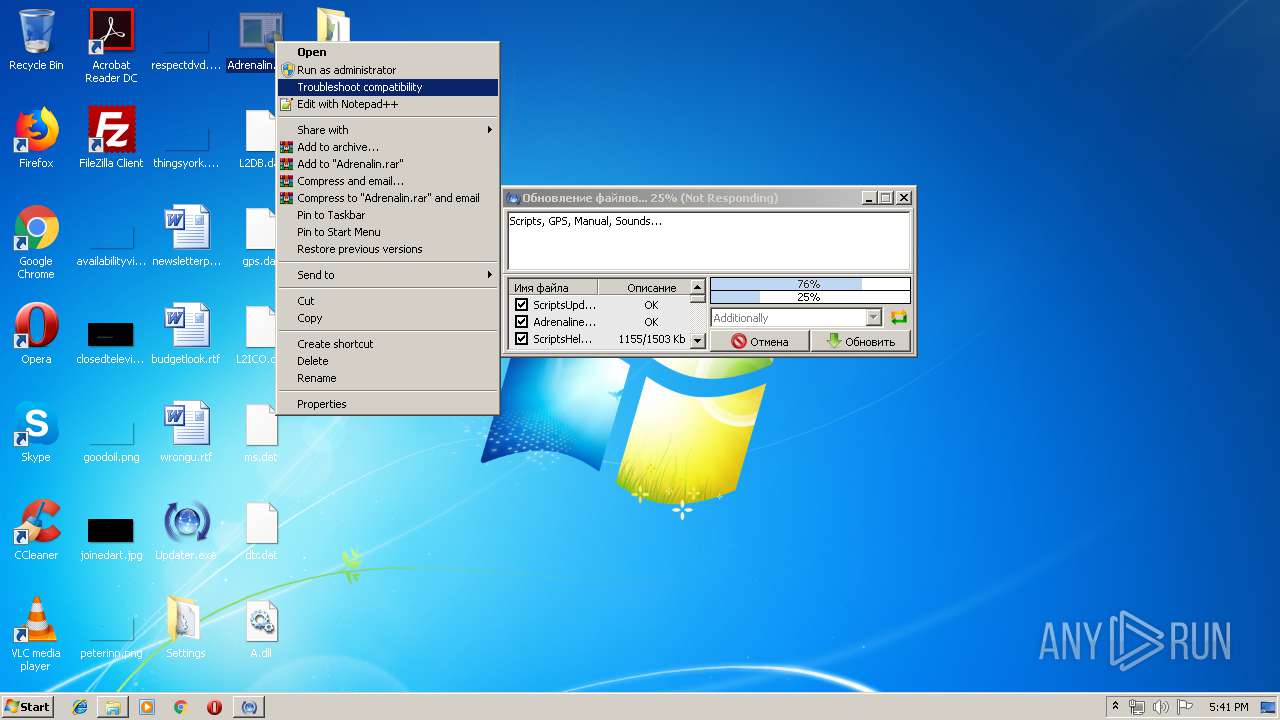The height and width of the screenshot is (720, 1280).
Task: Open Chrome from the taskbar
Action: click(x=181, y=707)
